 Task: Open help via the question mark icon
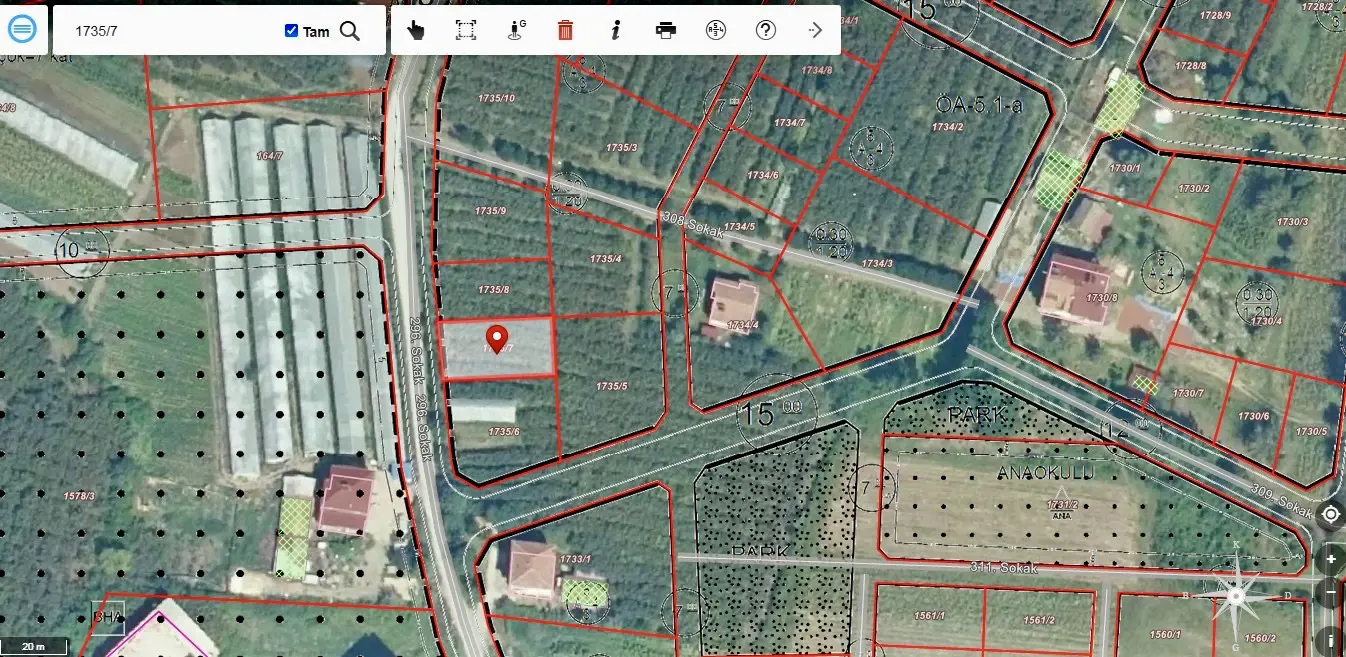(766, 30)
